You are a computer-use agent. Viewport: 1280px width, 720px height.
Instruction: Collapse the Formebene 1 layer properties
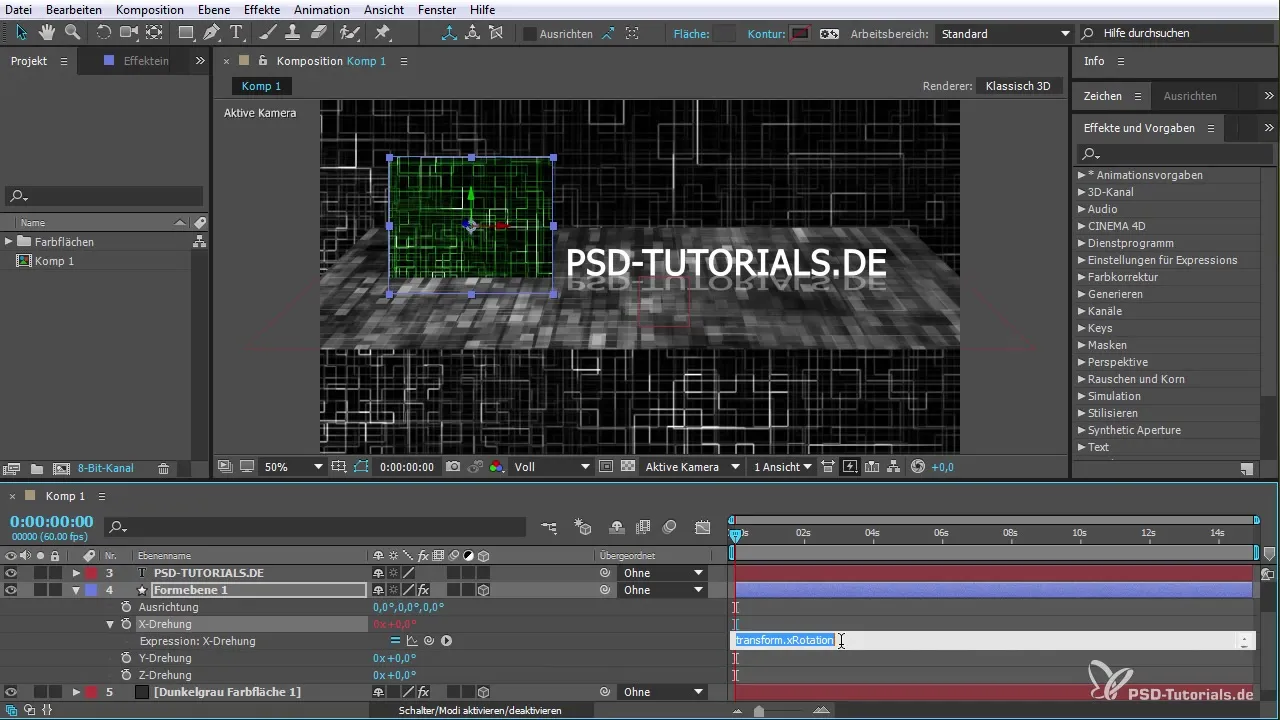coord(76,590)
